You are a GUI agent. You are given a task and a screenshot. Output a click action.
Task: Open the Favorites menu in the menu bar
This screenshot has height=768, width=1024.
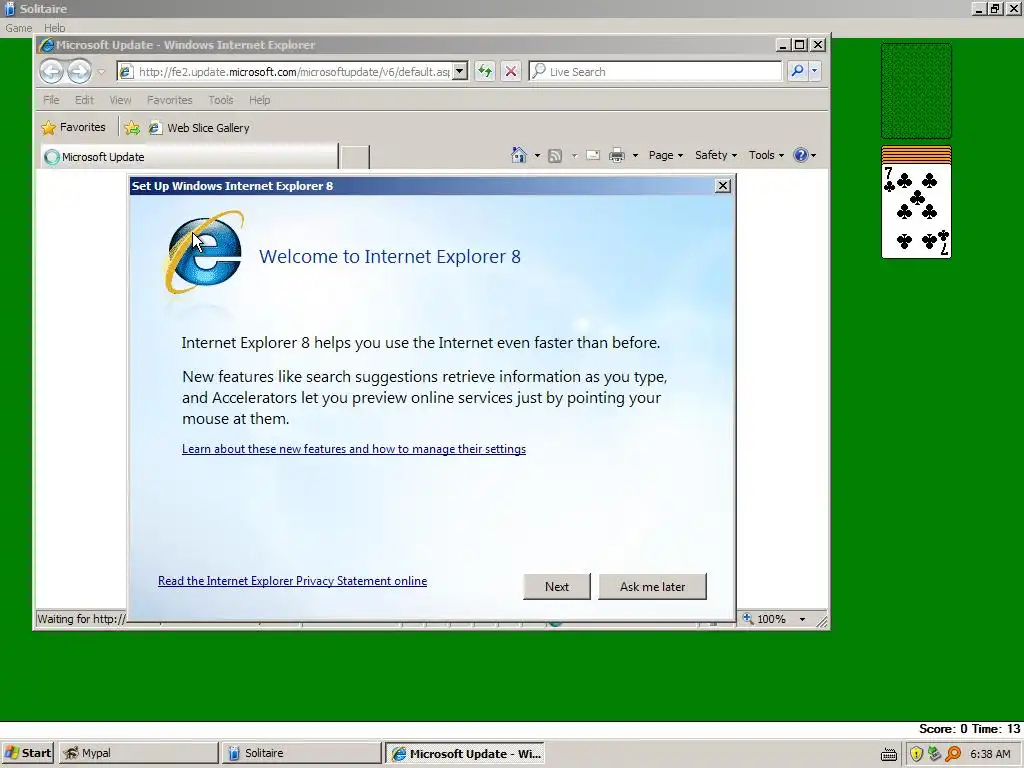[170, 100]
